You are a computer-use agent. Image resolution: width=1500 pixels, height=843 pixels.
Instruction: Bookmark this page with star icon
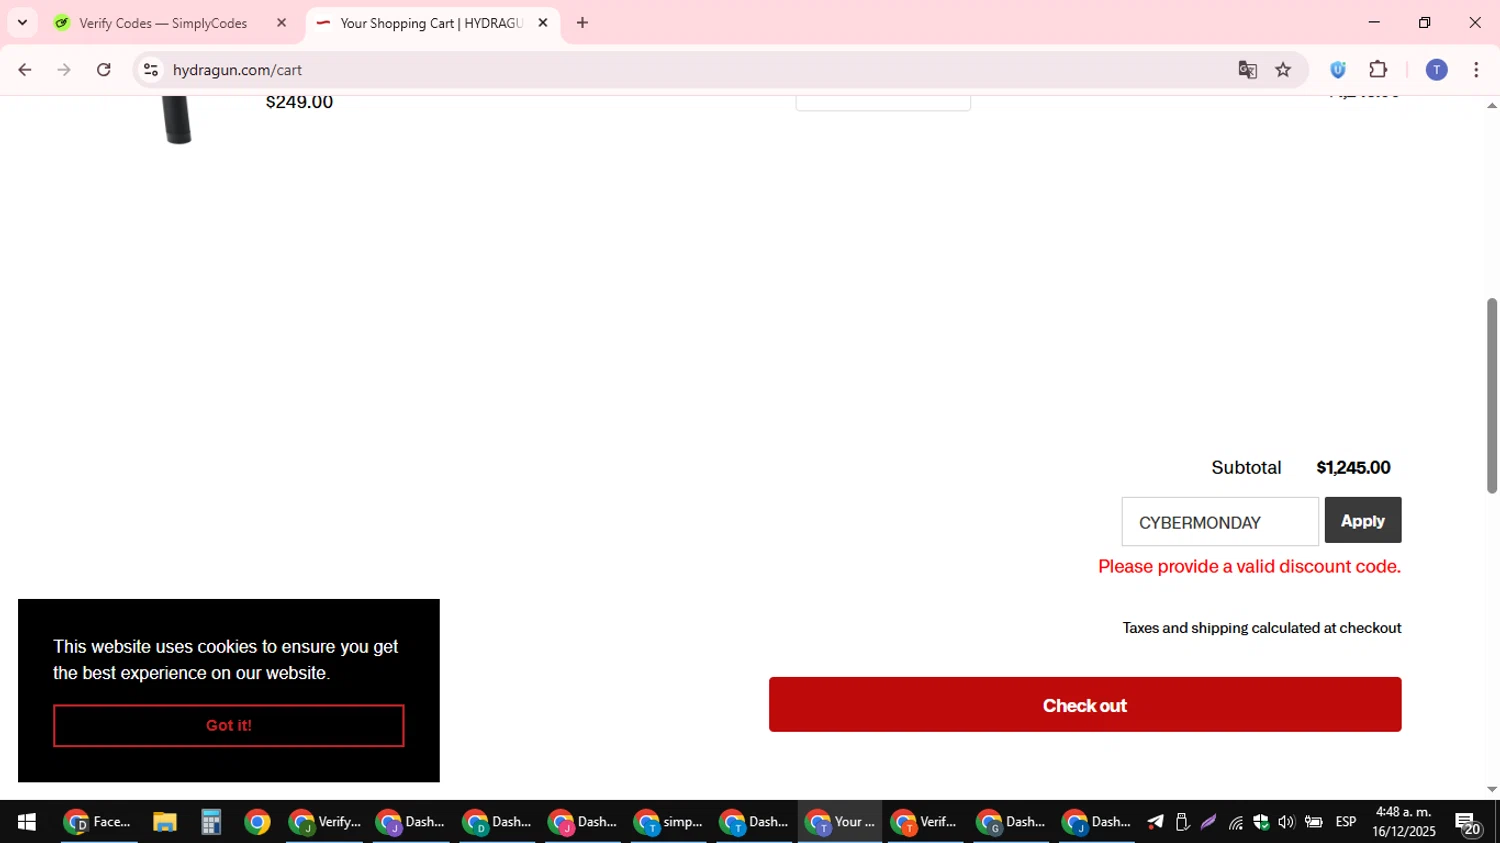point(1283,70)
